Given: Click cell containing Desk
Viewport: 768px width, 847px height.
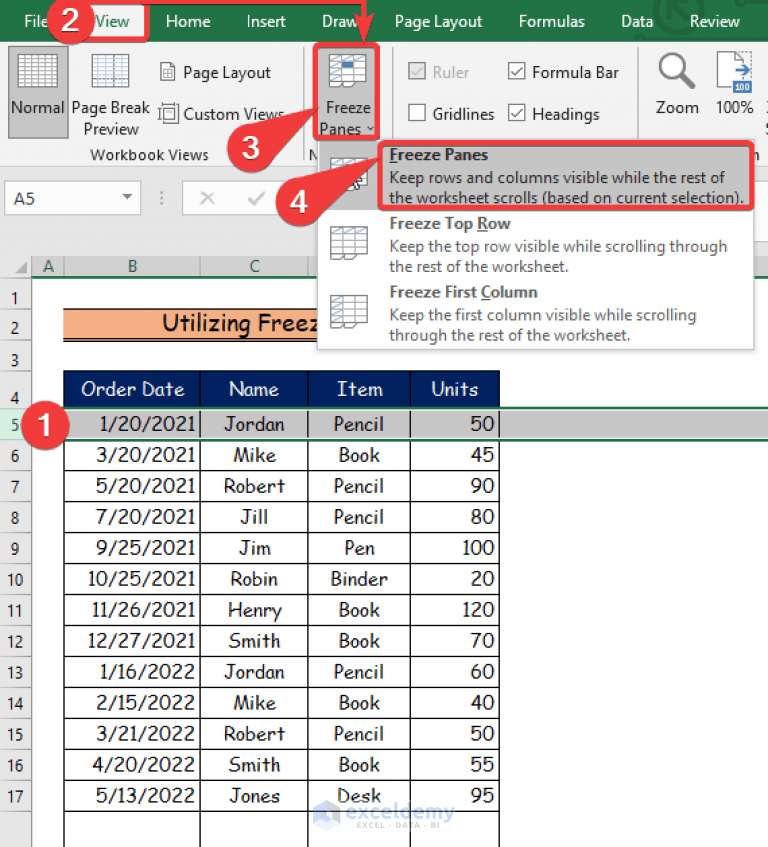Looking at the screenshot, I should (359, 796).
